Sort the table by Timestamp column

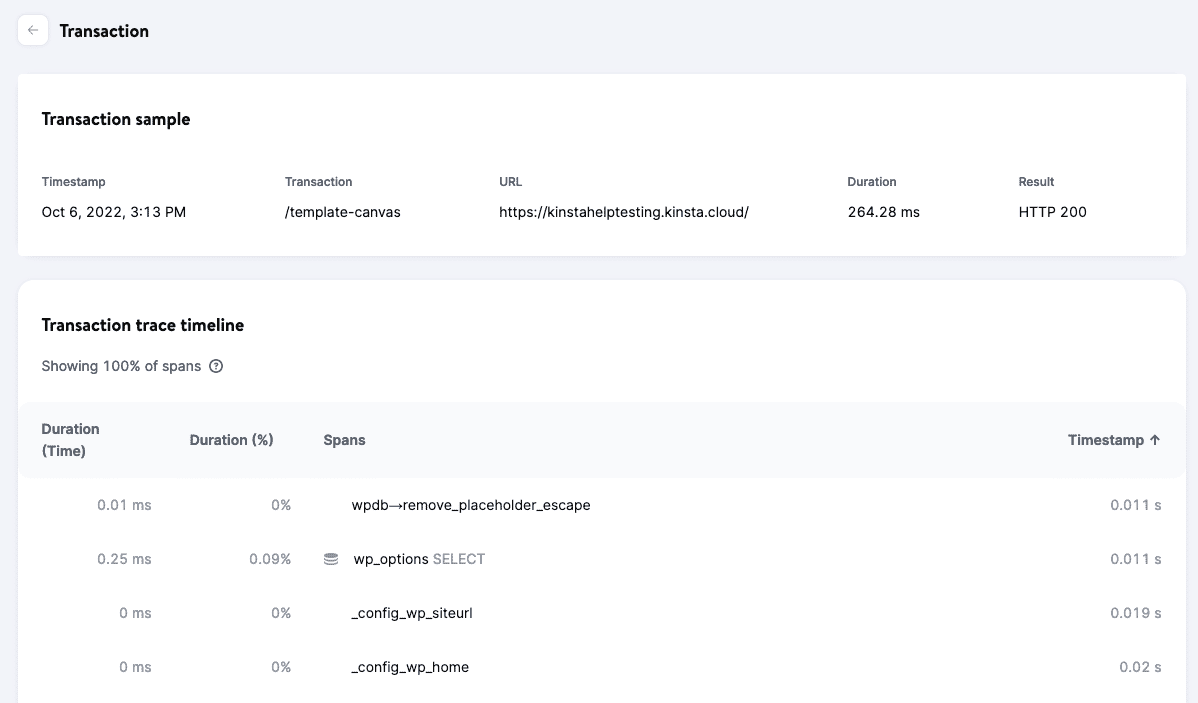point(1106,440)
